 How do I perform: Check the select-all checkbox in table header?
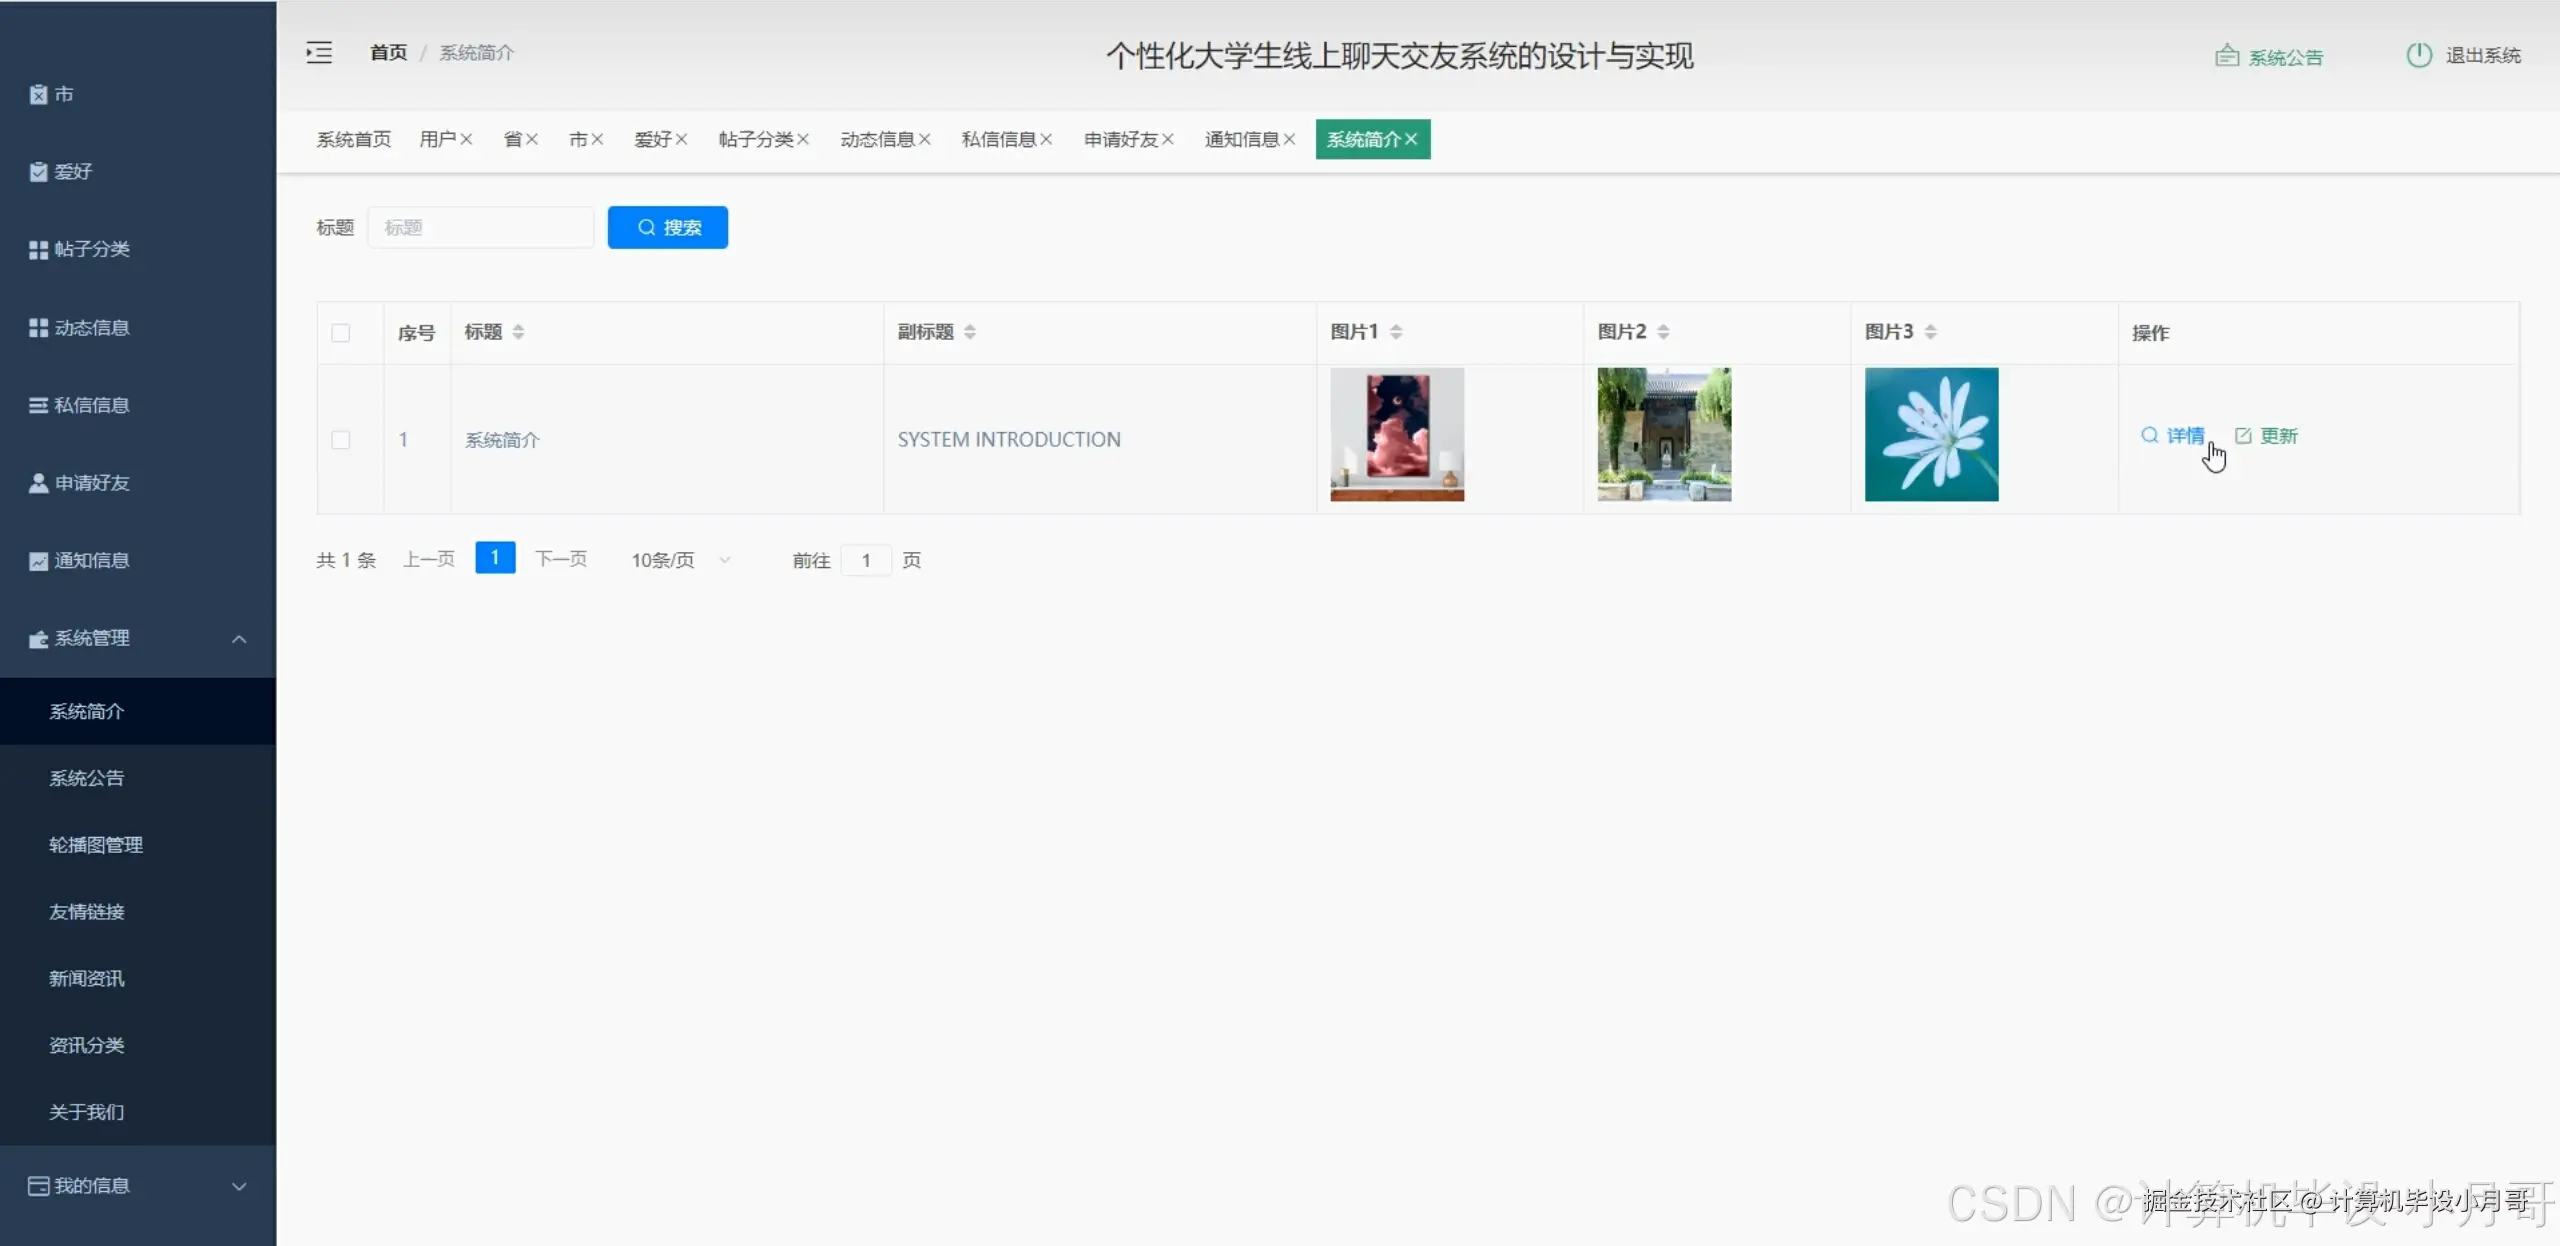coord(341,333)
